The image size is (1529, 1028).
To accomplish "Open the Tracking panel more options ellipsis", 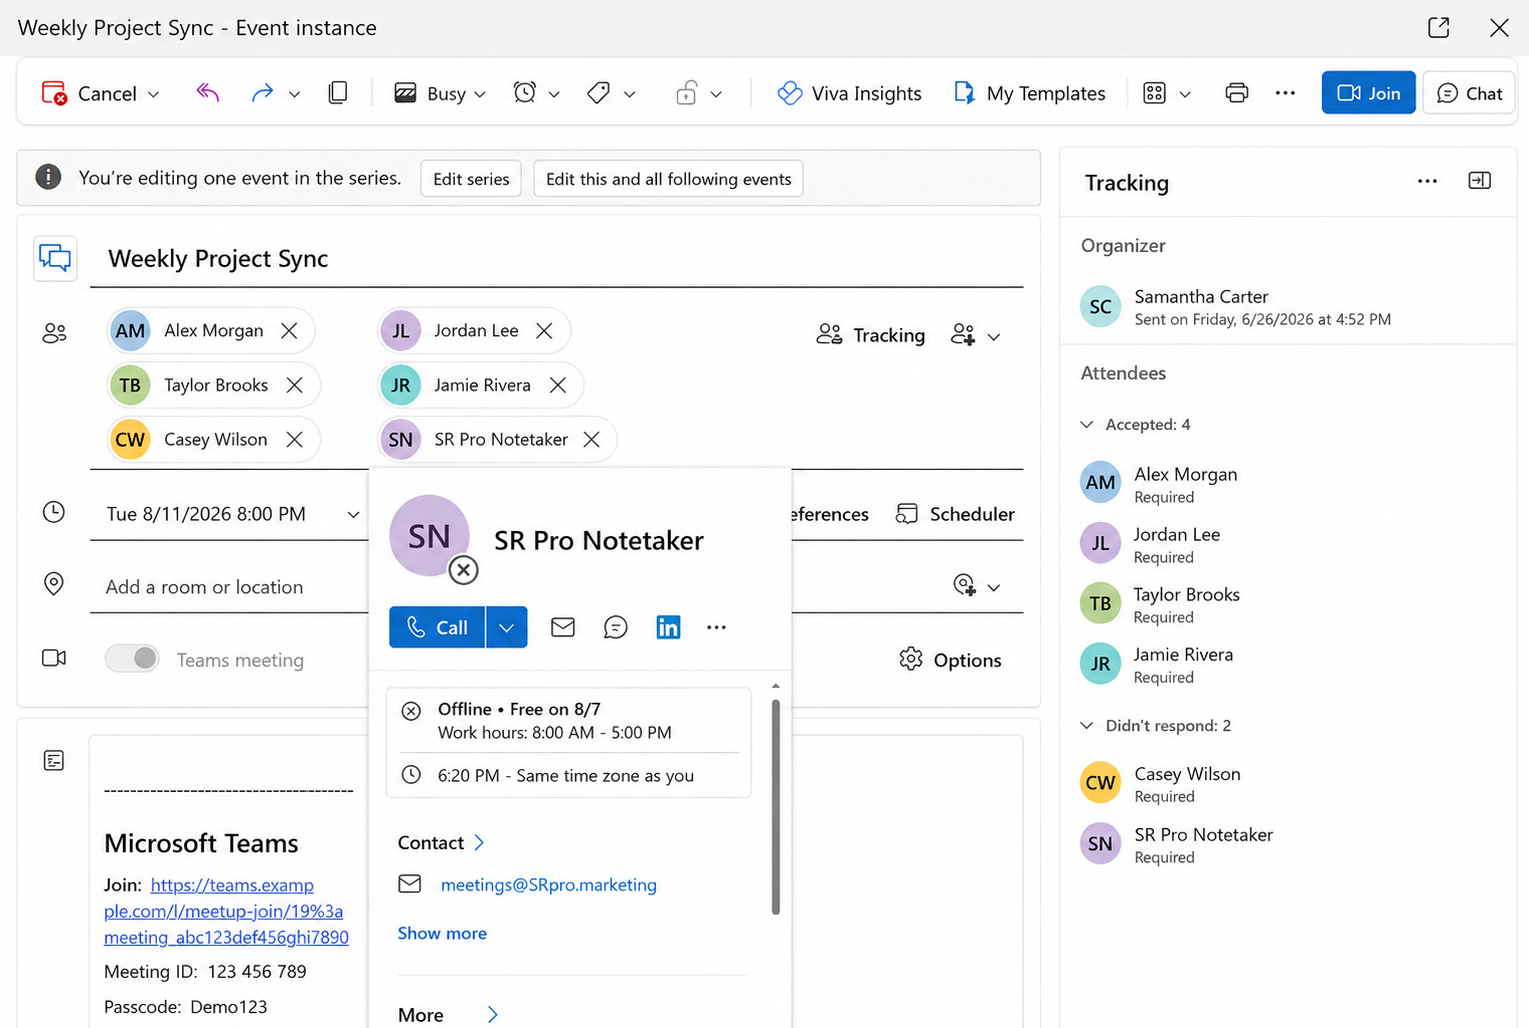I will (1427, 181).
